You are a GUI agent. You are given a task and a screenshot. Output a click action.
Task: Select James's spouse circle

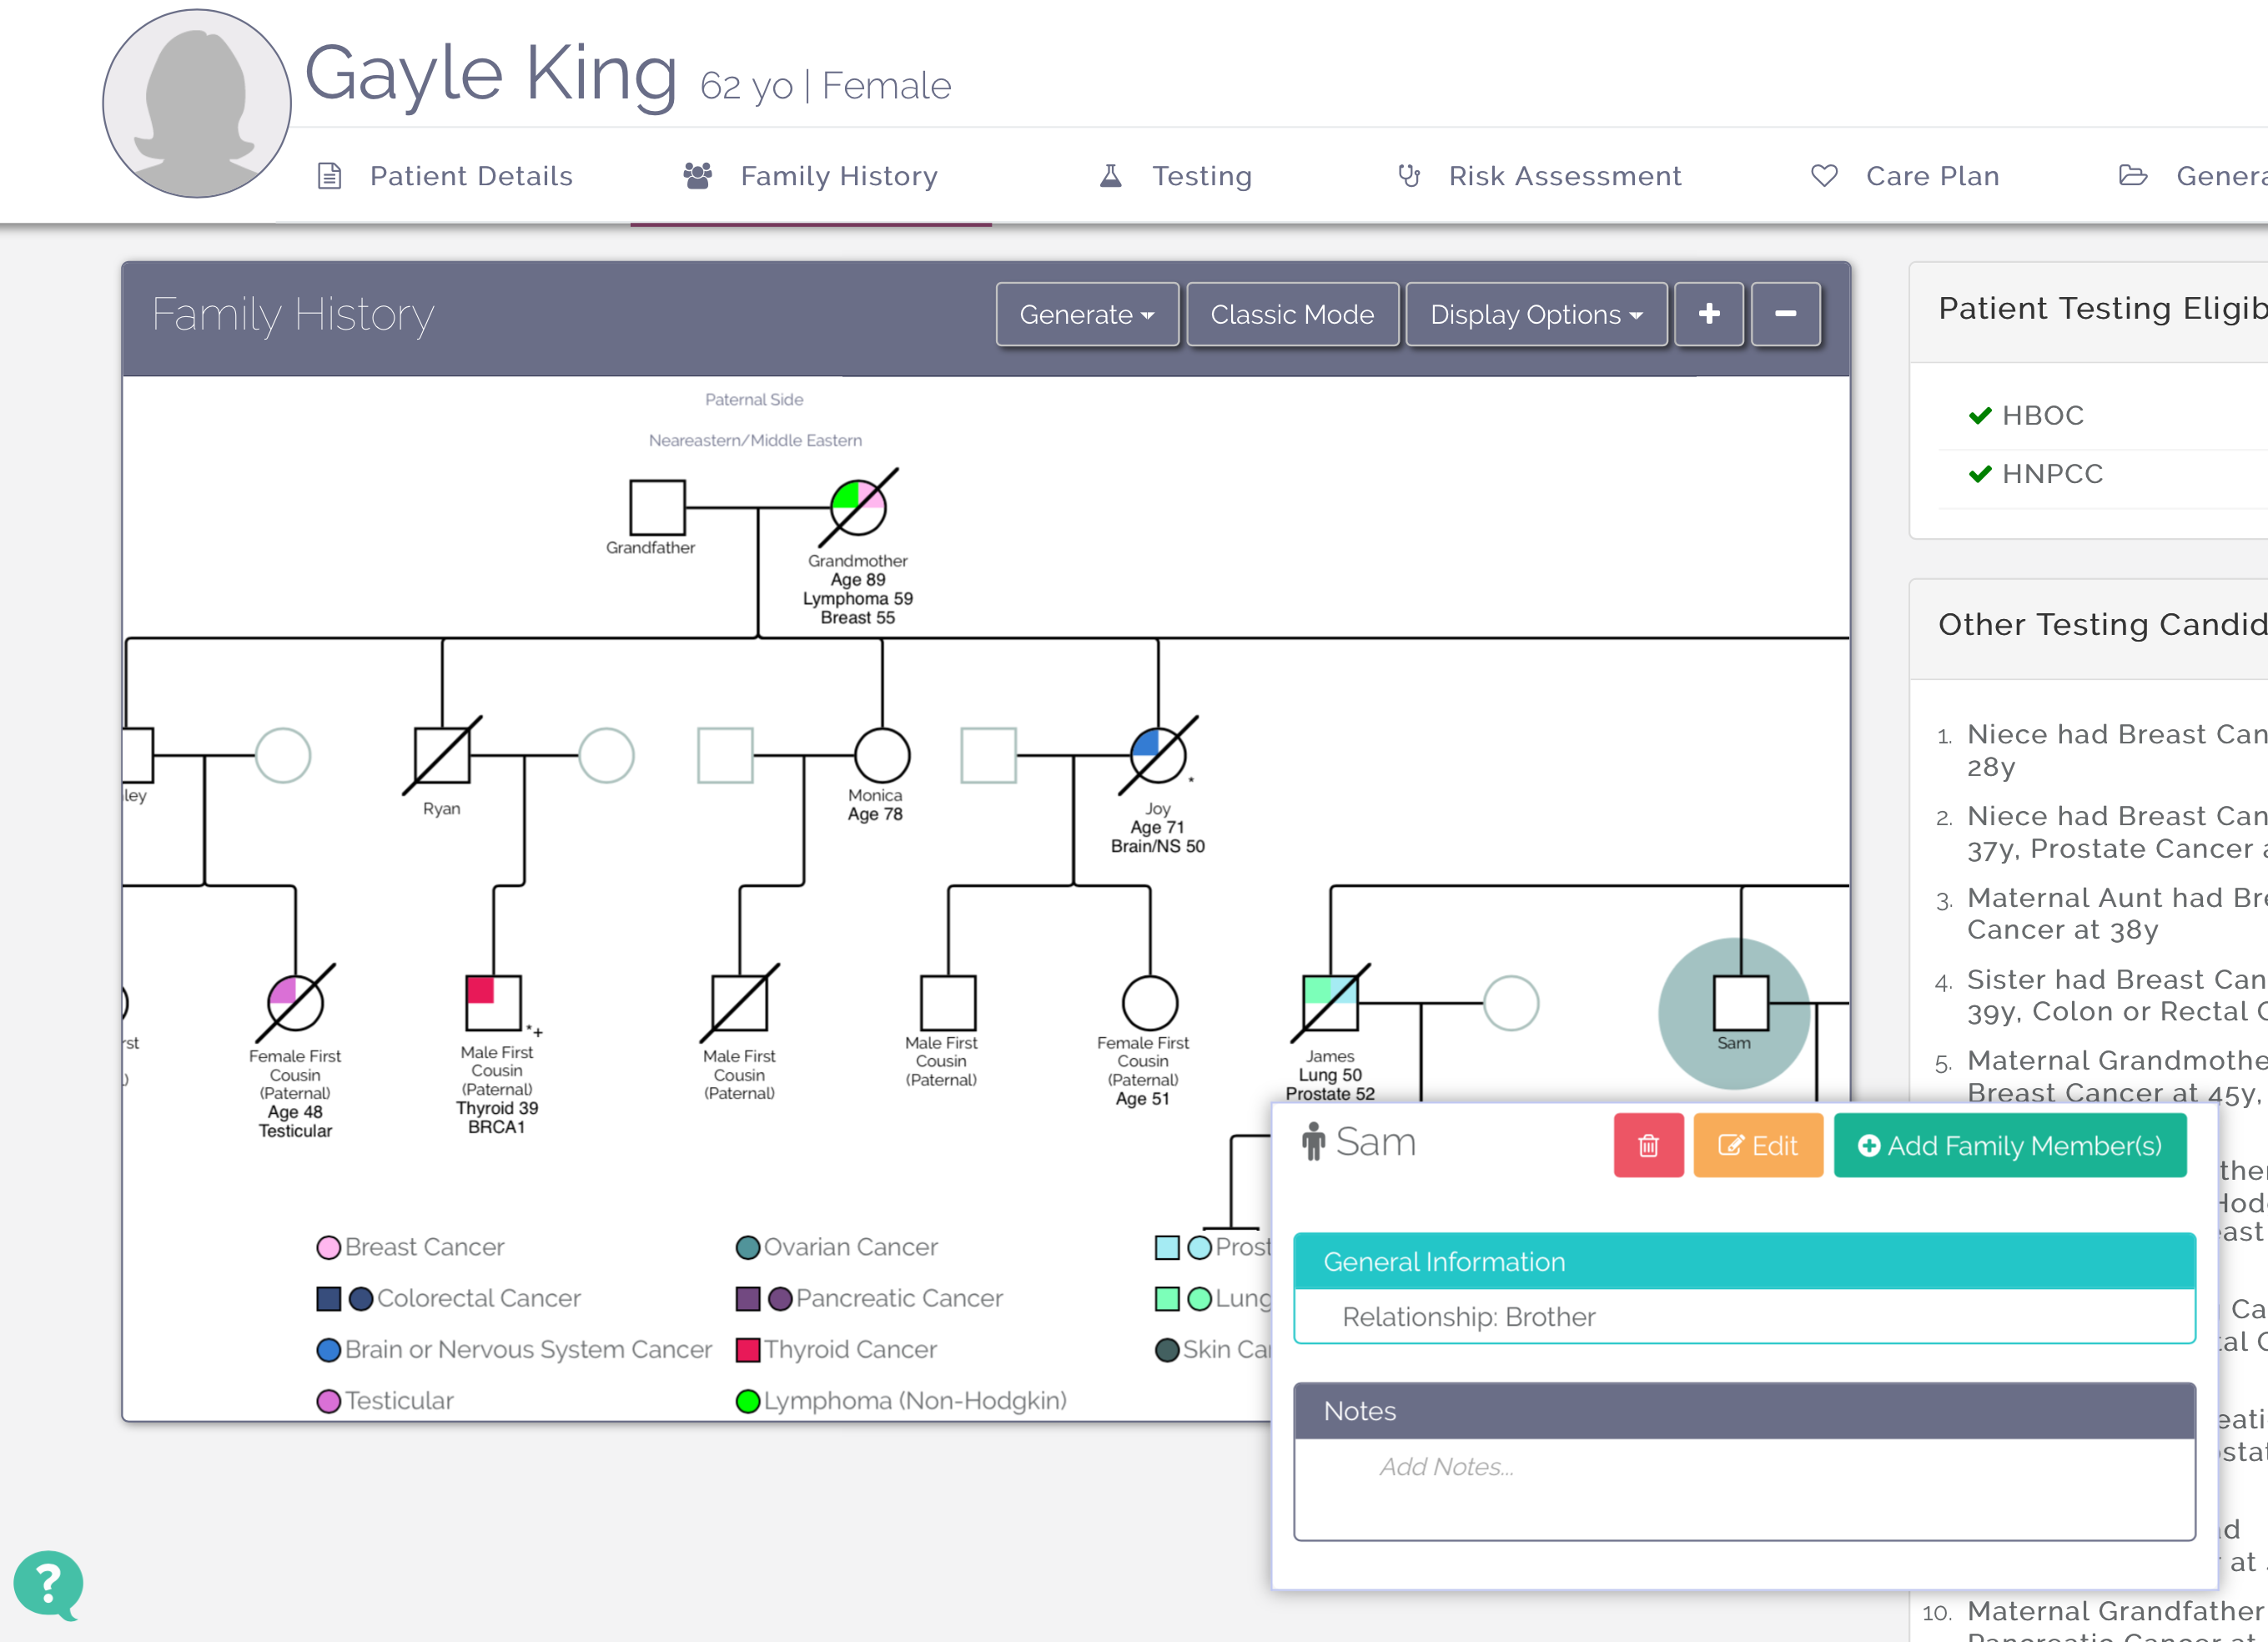(x=1510, y=1003)
